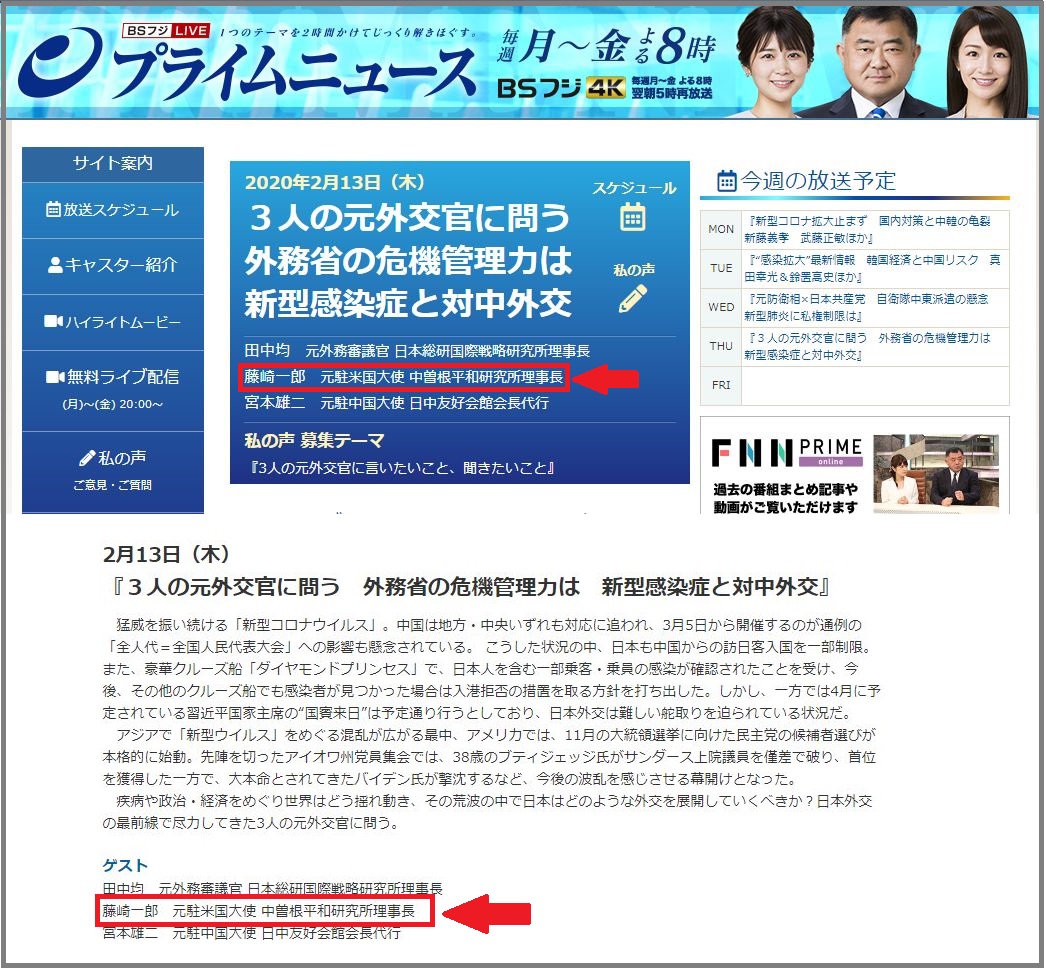Screen dimensions: 1046x968
Task: Click 宮本雄二 line in guest list
Action: [251, 933]
